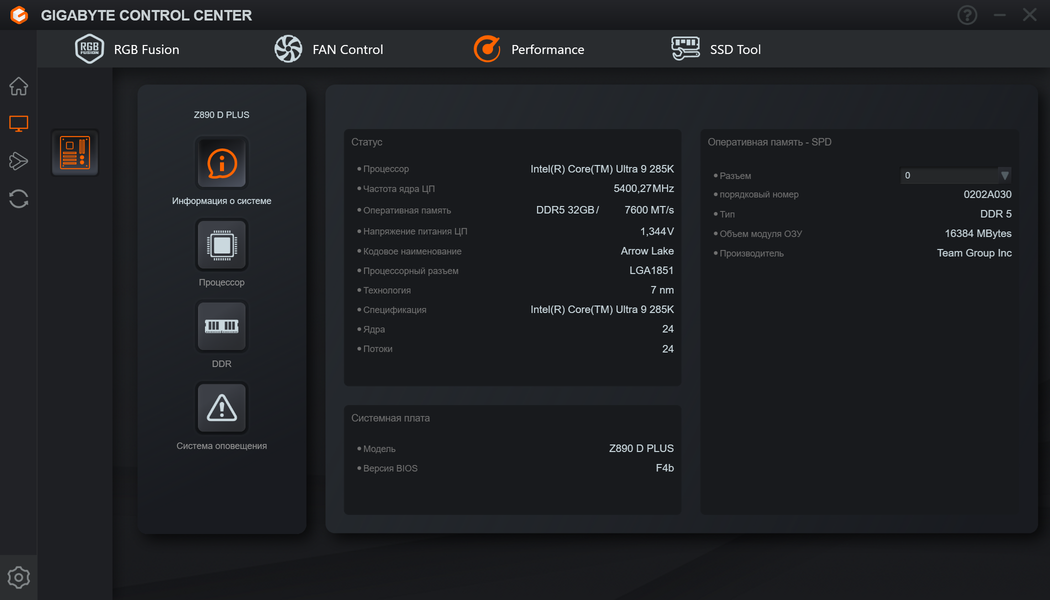Select the monitor icon in sidebar
This screenshot has width=1050, height=600.
click(x=19, y=123)
